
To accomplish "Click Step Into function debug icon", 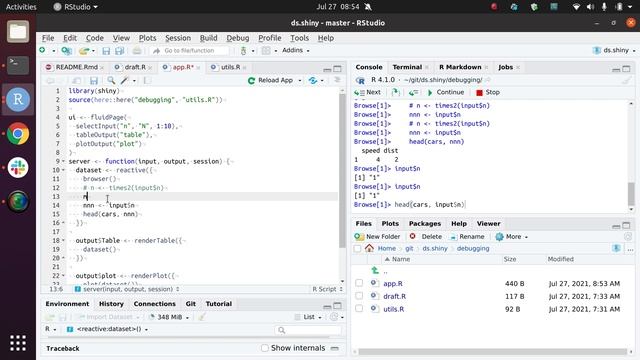I will point(396,92).
